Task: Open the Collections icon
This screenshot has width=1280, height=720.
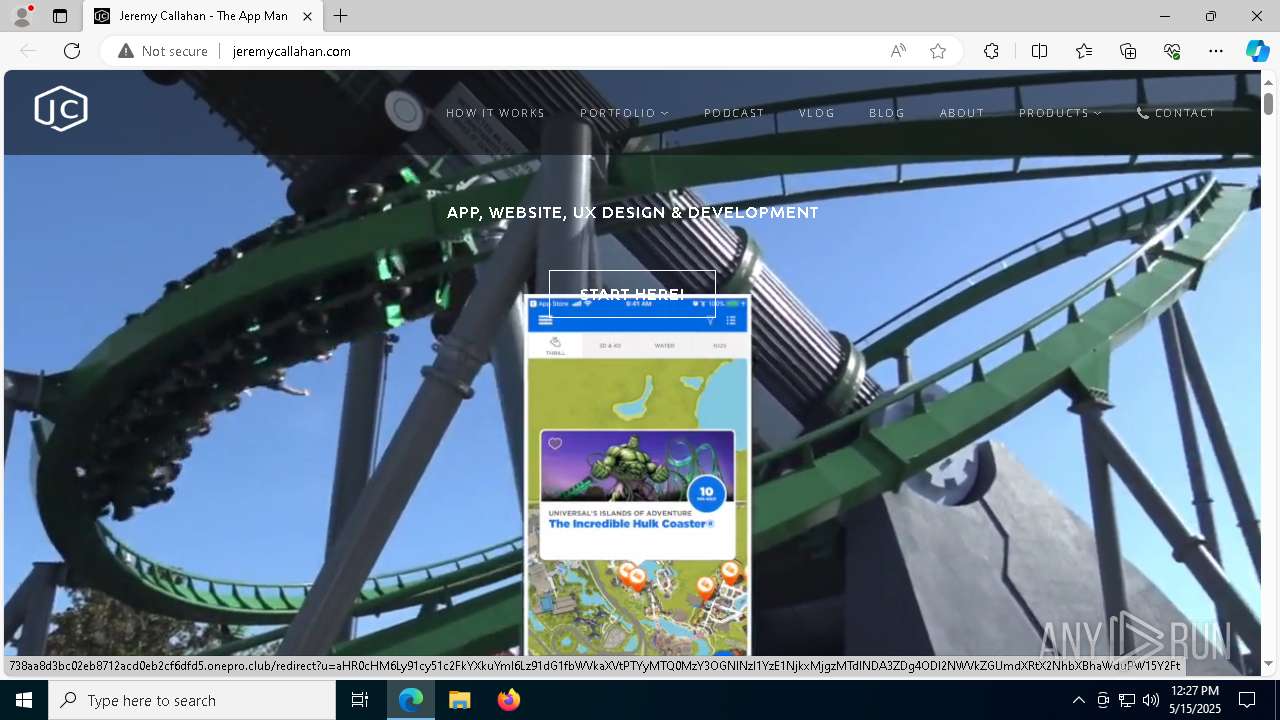Action: [1128, 51]
